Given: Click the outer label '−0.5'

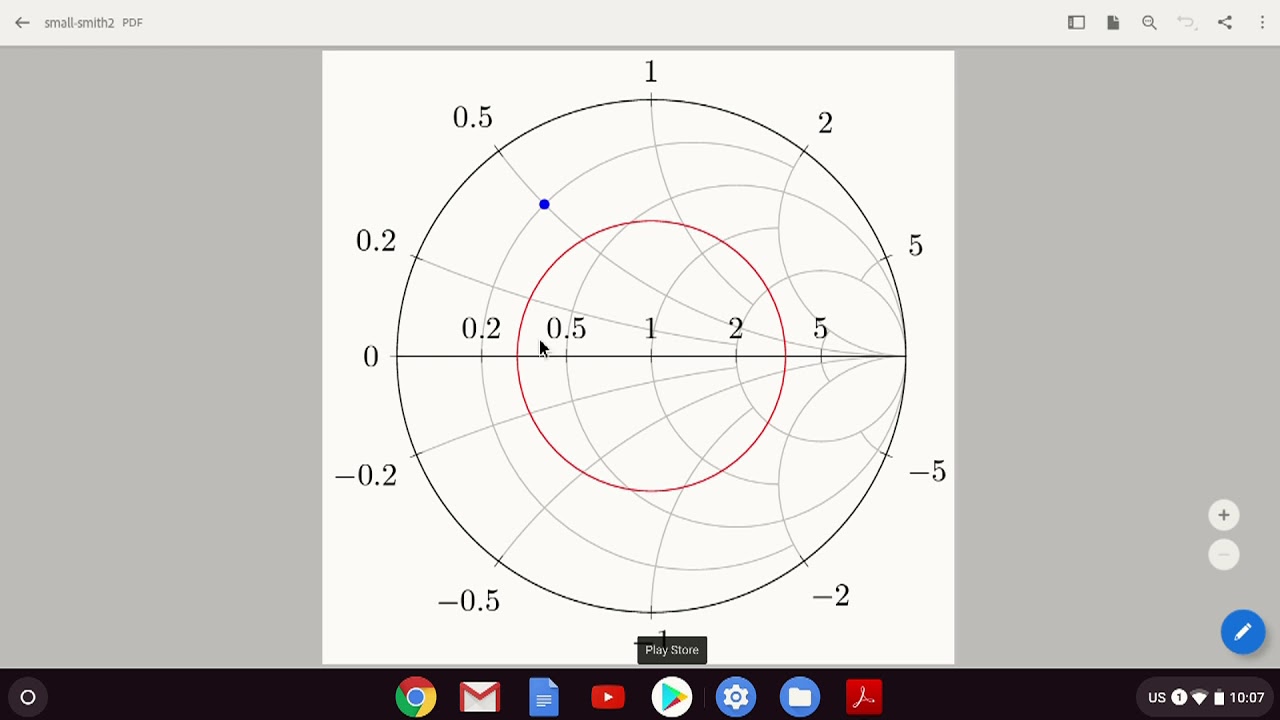Looking at the screenshot, I should click(x=469, y=601).
